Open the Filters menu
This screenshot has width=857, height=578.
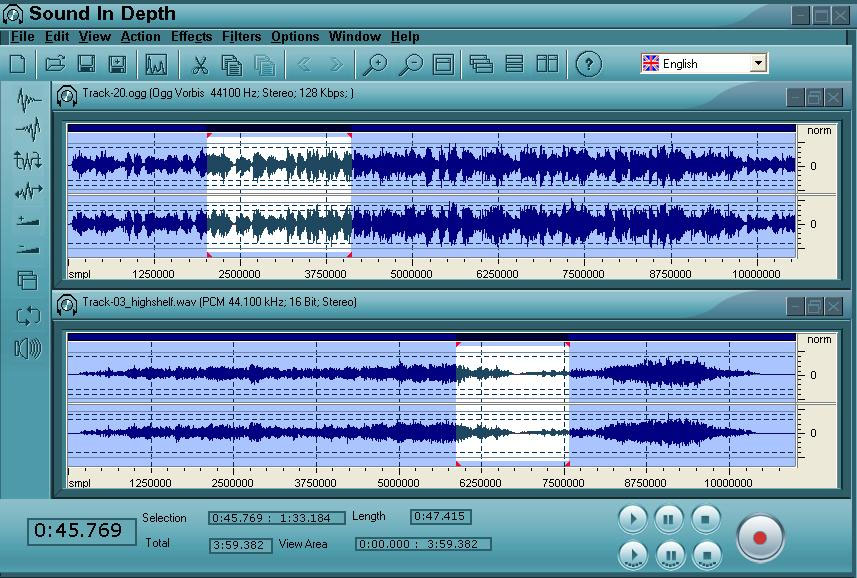241,36
